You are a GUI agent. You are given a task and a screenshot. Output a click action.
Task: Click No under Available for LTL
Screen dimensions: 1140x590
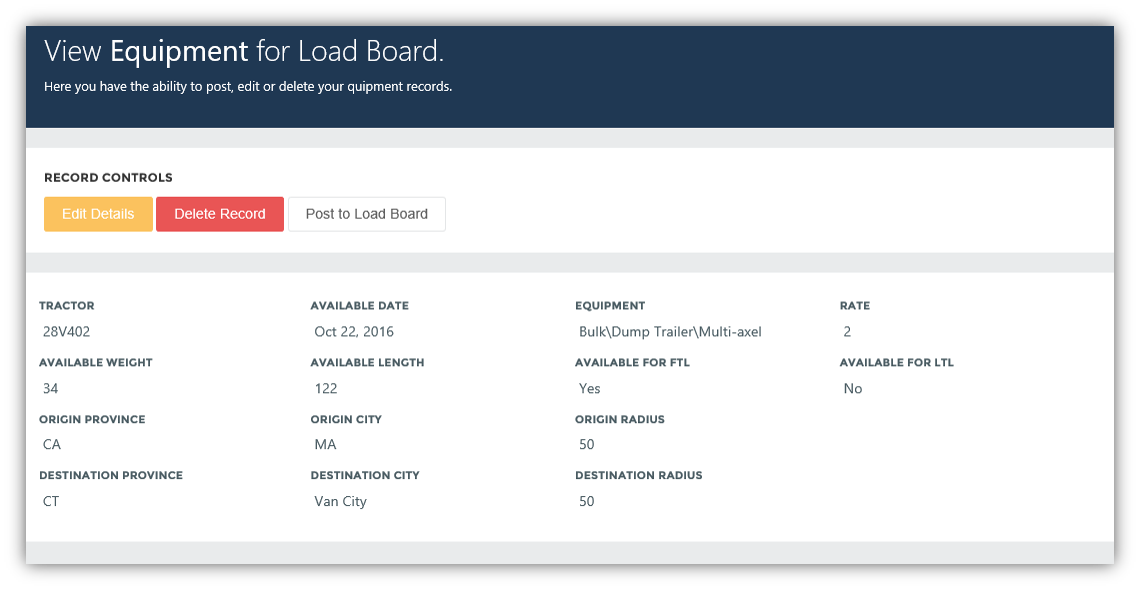point(852,388)
